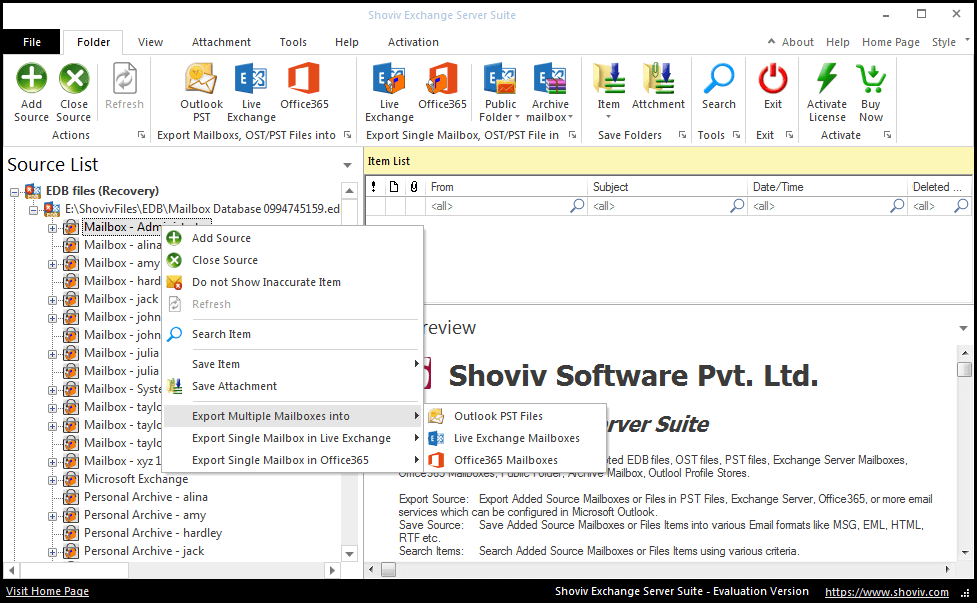Click the Close Source ribbon icon
Viewport: 977px width, 603px height.
(74, 78)
